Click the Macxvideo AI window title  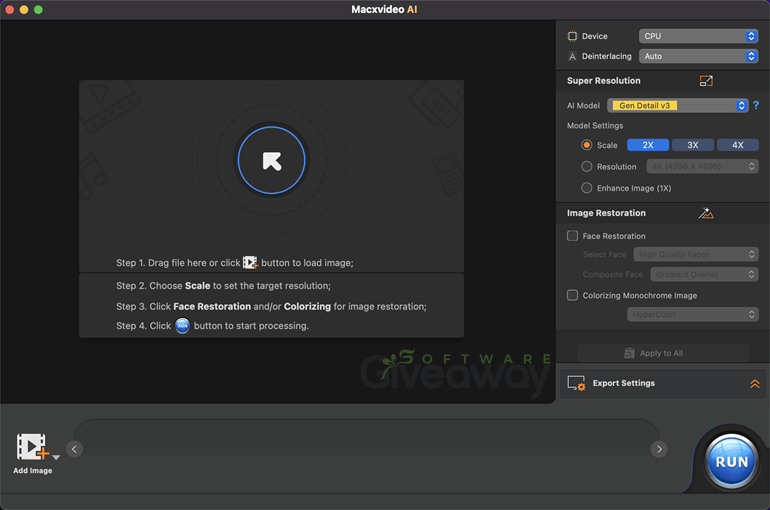[x=384, y=9]
